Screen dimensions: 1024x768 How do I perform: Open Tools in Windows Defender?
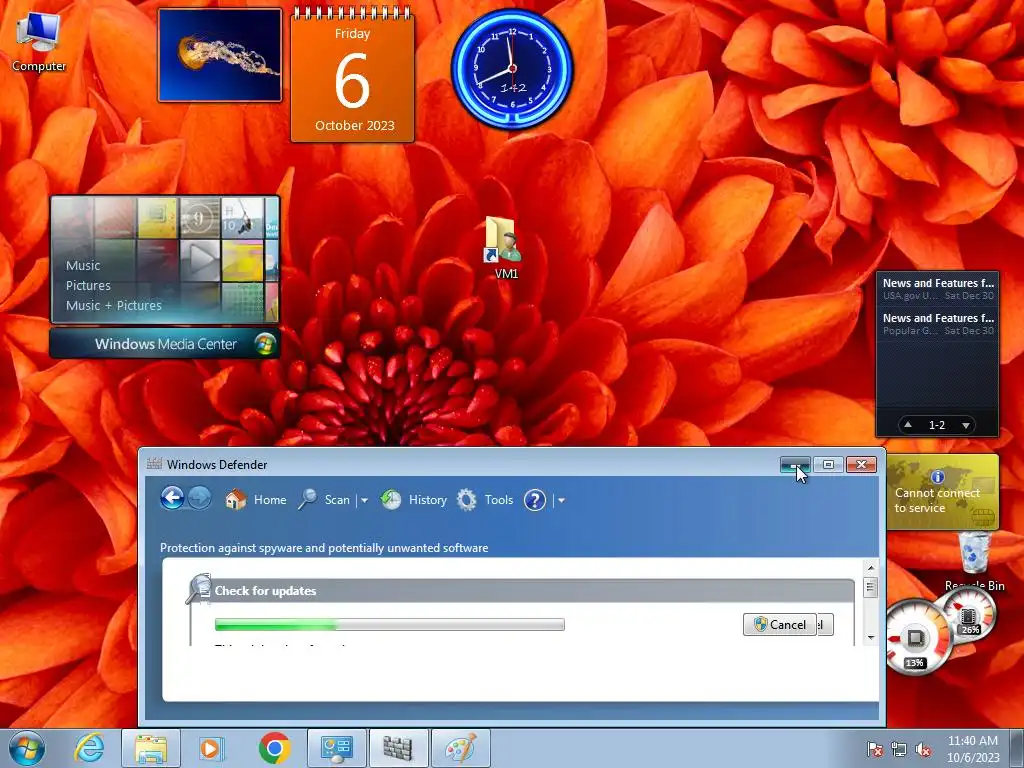(485, 500)
